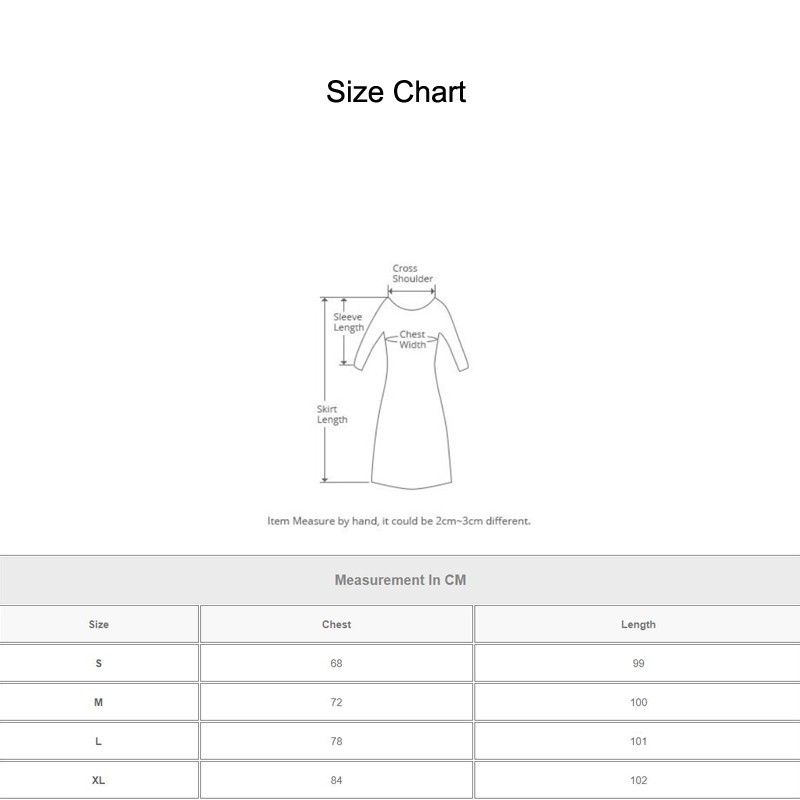Click the Size column header
The image size is (800, 800).
pos(100,624)
